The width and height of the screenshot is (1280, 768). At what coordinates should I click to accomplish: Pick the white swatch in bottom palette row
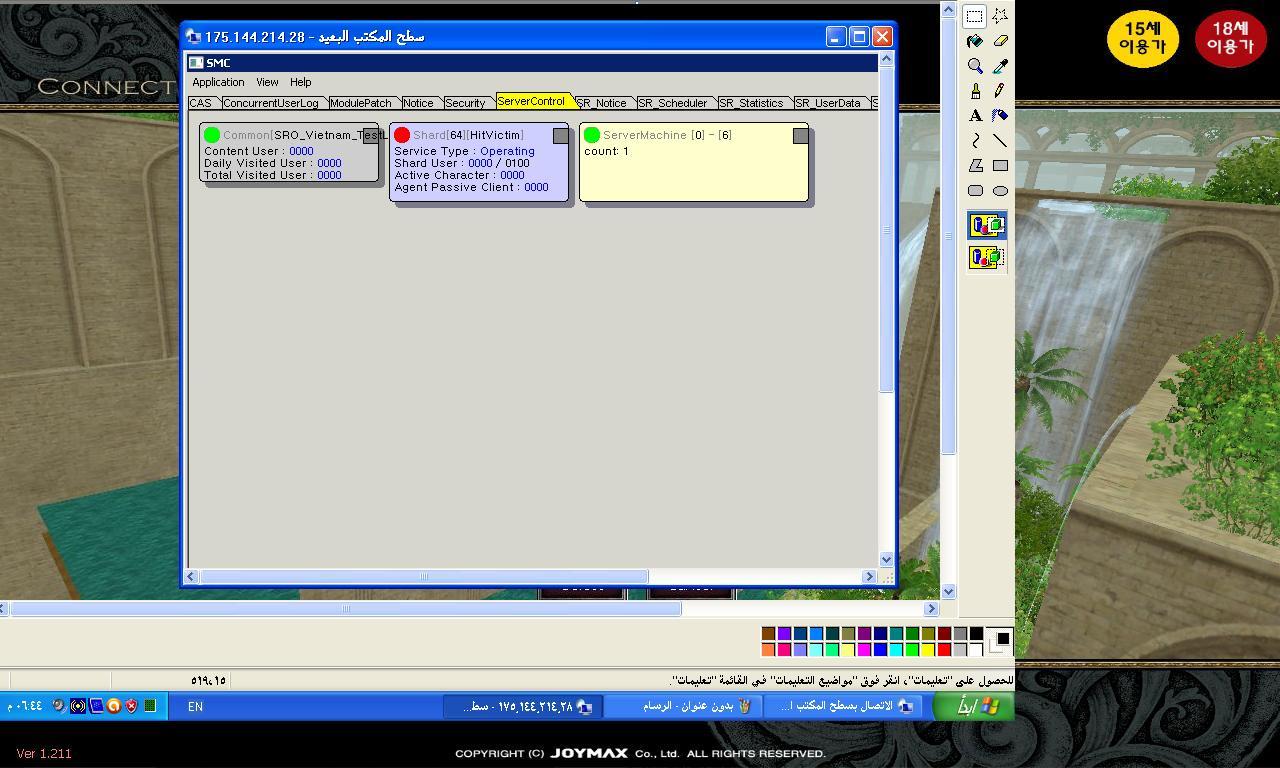976,649
